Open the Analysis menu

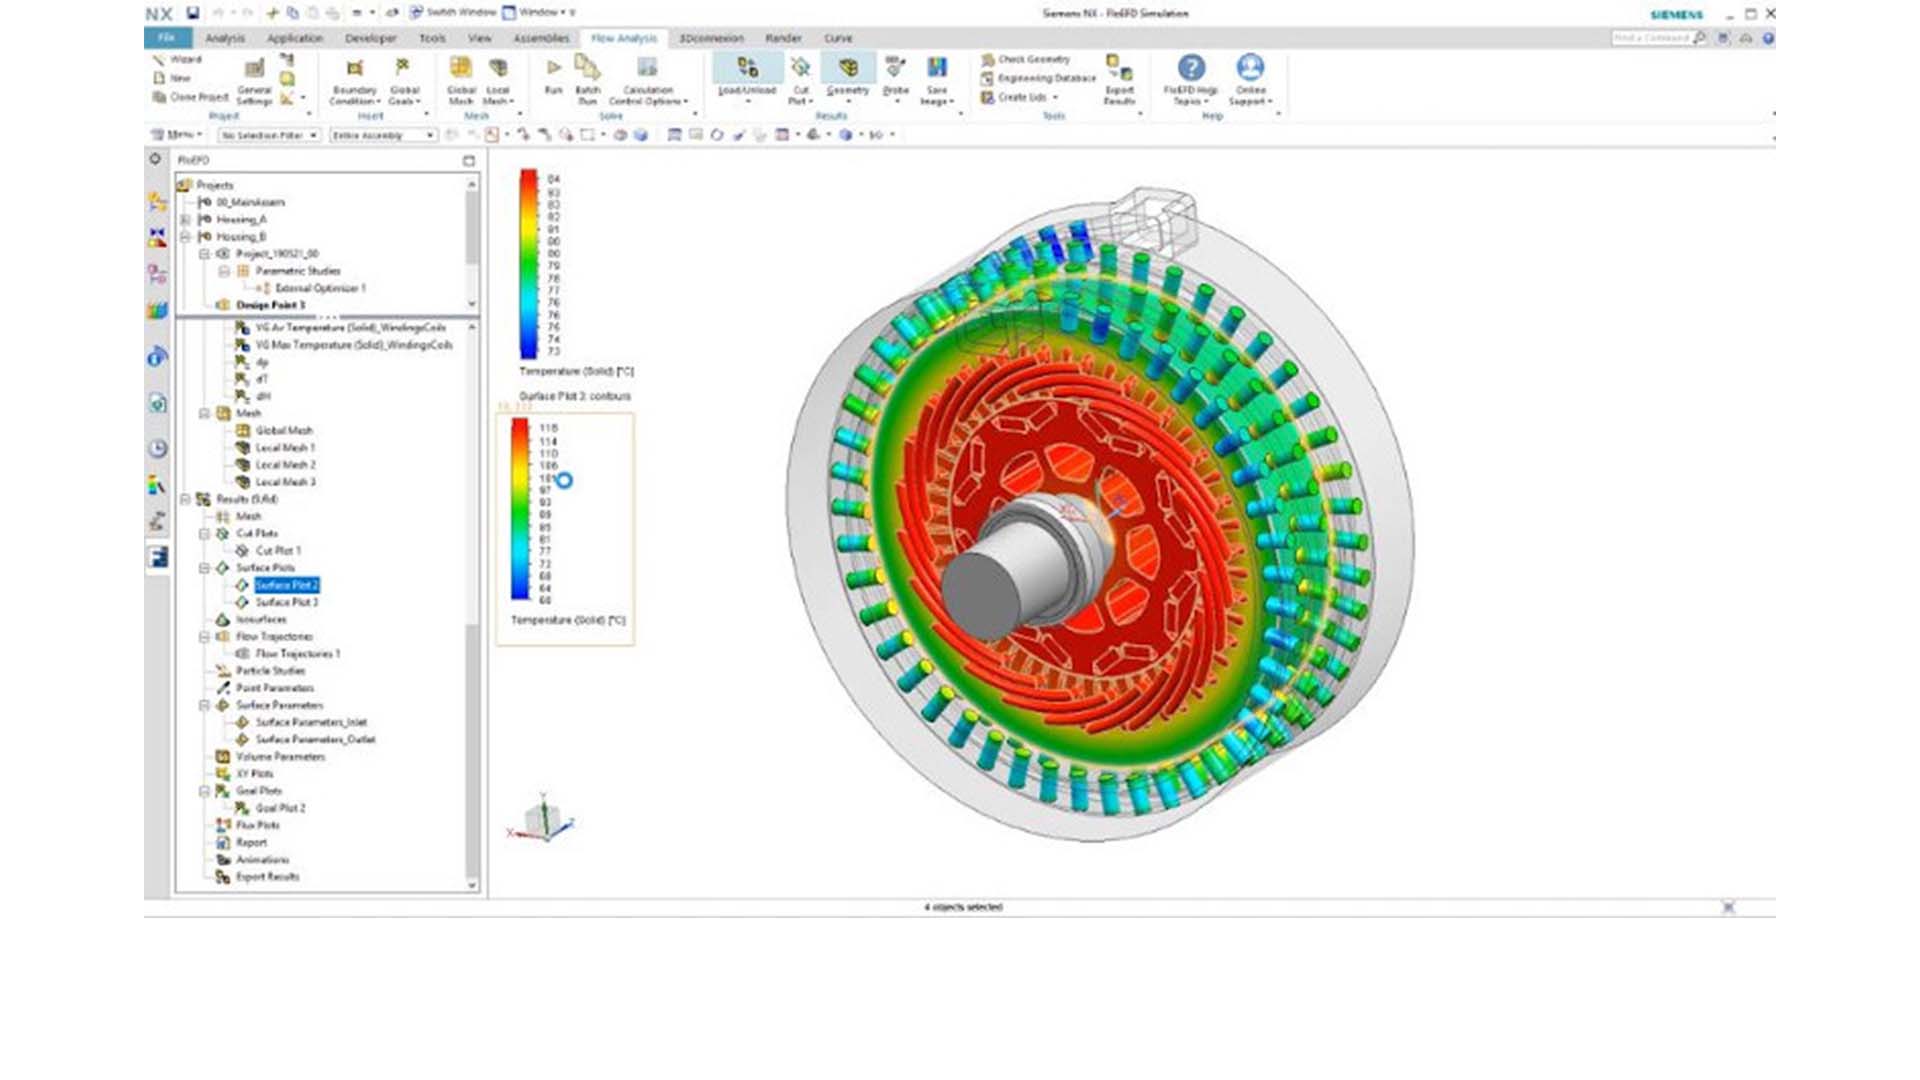tap(226, 38)
